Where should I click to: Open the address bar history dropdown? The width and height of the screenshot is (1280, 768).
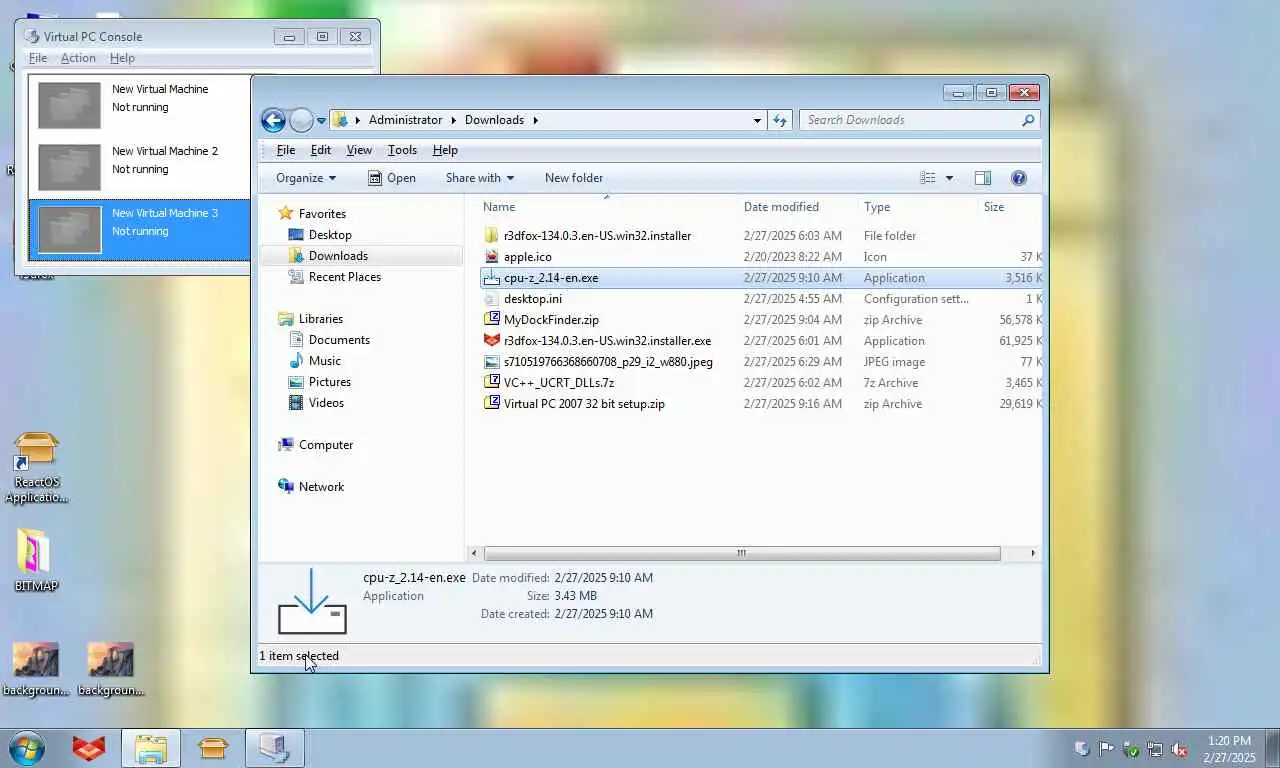tap(757, 120)
